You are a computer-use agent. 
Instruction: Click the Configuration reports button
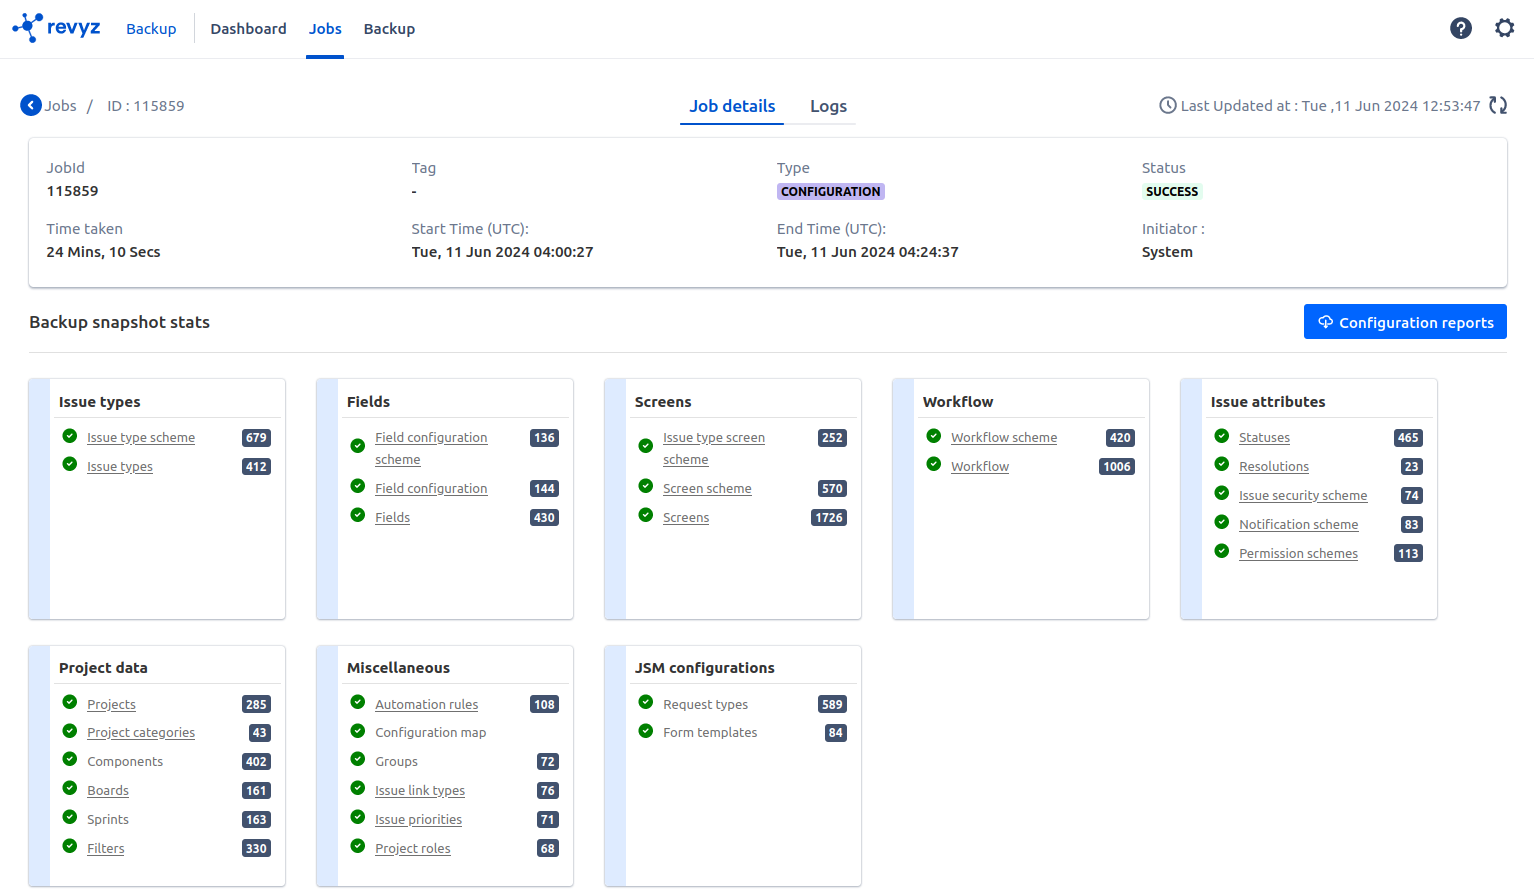point(1404,322)
